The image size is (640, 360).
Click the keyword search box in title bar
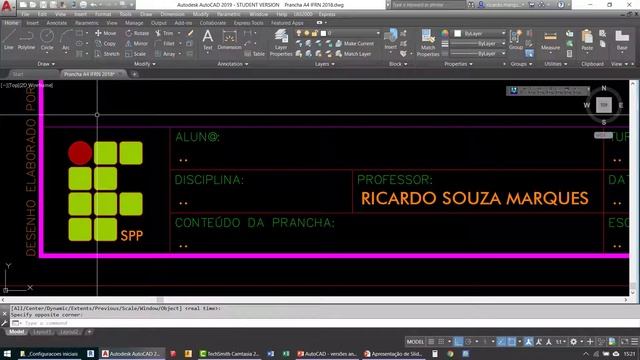[428, 5]
